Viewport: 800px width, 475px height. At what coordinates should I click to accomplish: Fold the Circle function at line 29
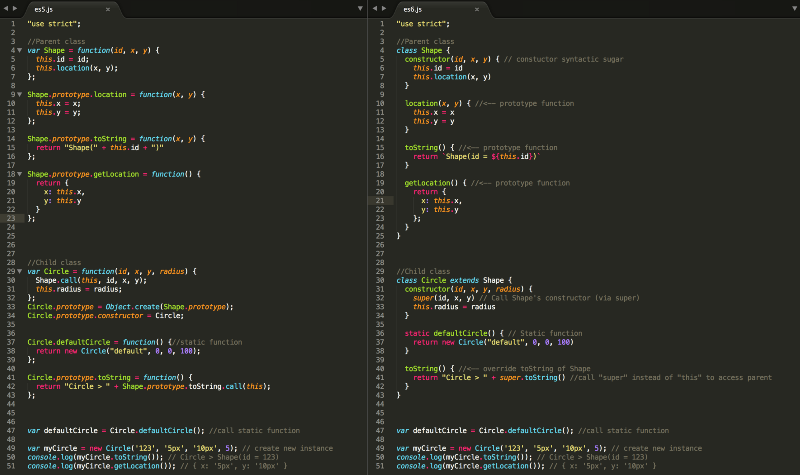pyautogui.click(x=19, y=271)
